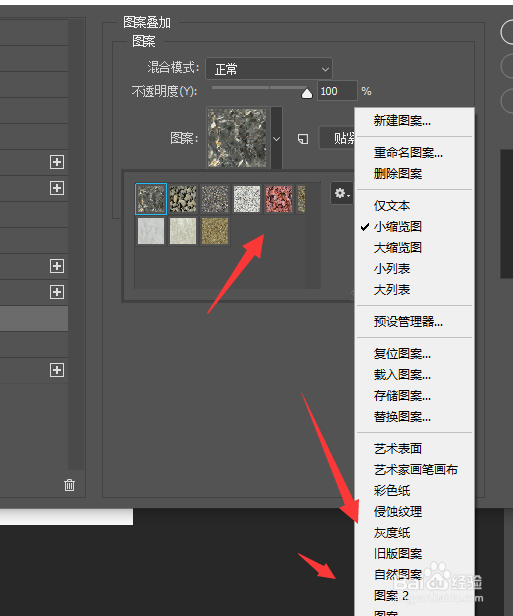This screenshot has height=616, width=513.
Task: Select the white granite pattern swatch
Action: tap(247, 199)
